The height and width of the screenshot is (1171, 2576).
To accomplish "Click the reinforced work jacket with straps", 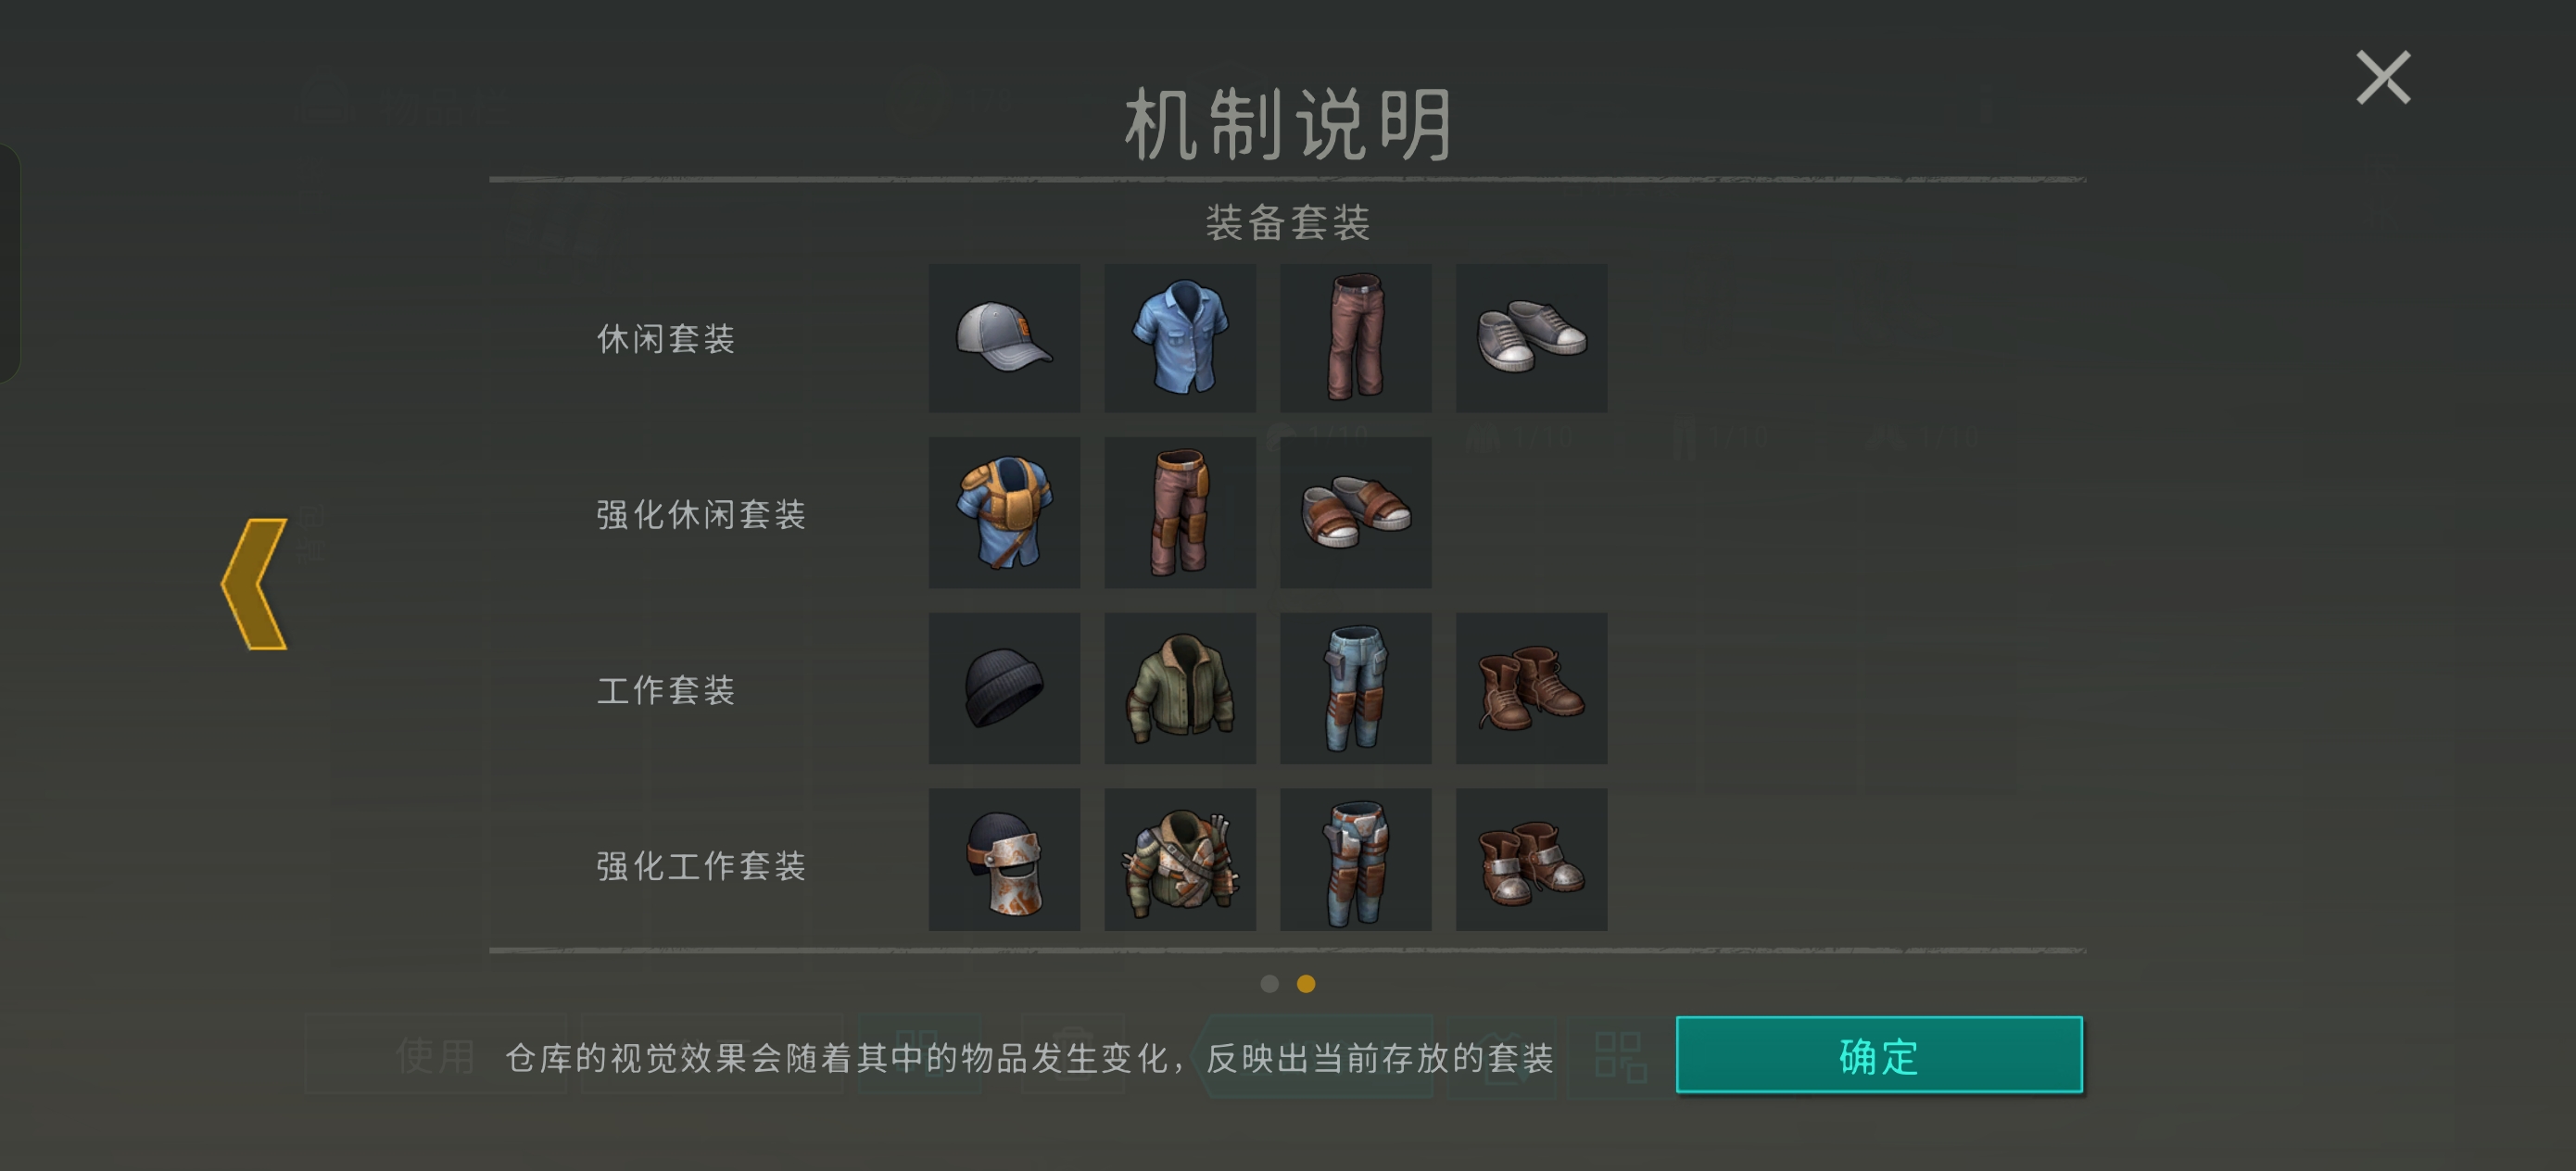I will click(x=1180, y=860).
